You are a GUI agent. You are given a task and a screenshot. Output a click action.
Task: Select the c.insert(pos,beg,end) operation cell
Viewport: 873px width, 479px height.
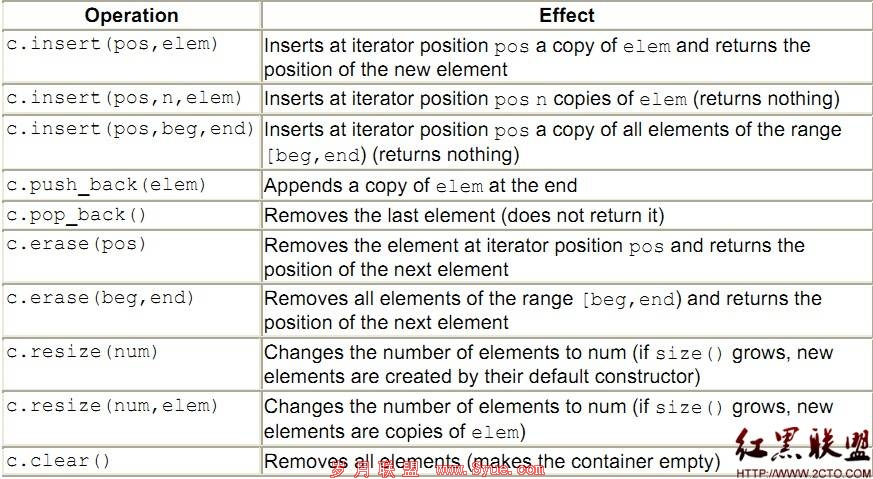point(131,142)
